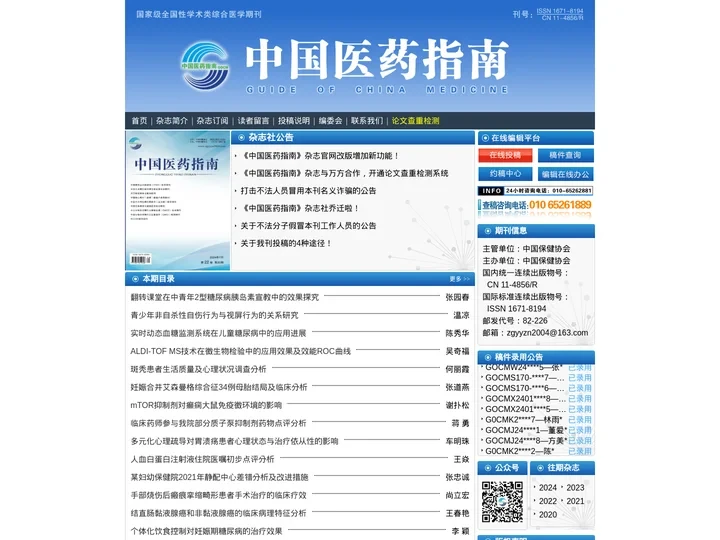Open accepted manuscript GOCMJ24****8—方美*
This screenshot has width=720, height=540.
point(526,441)
